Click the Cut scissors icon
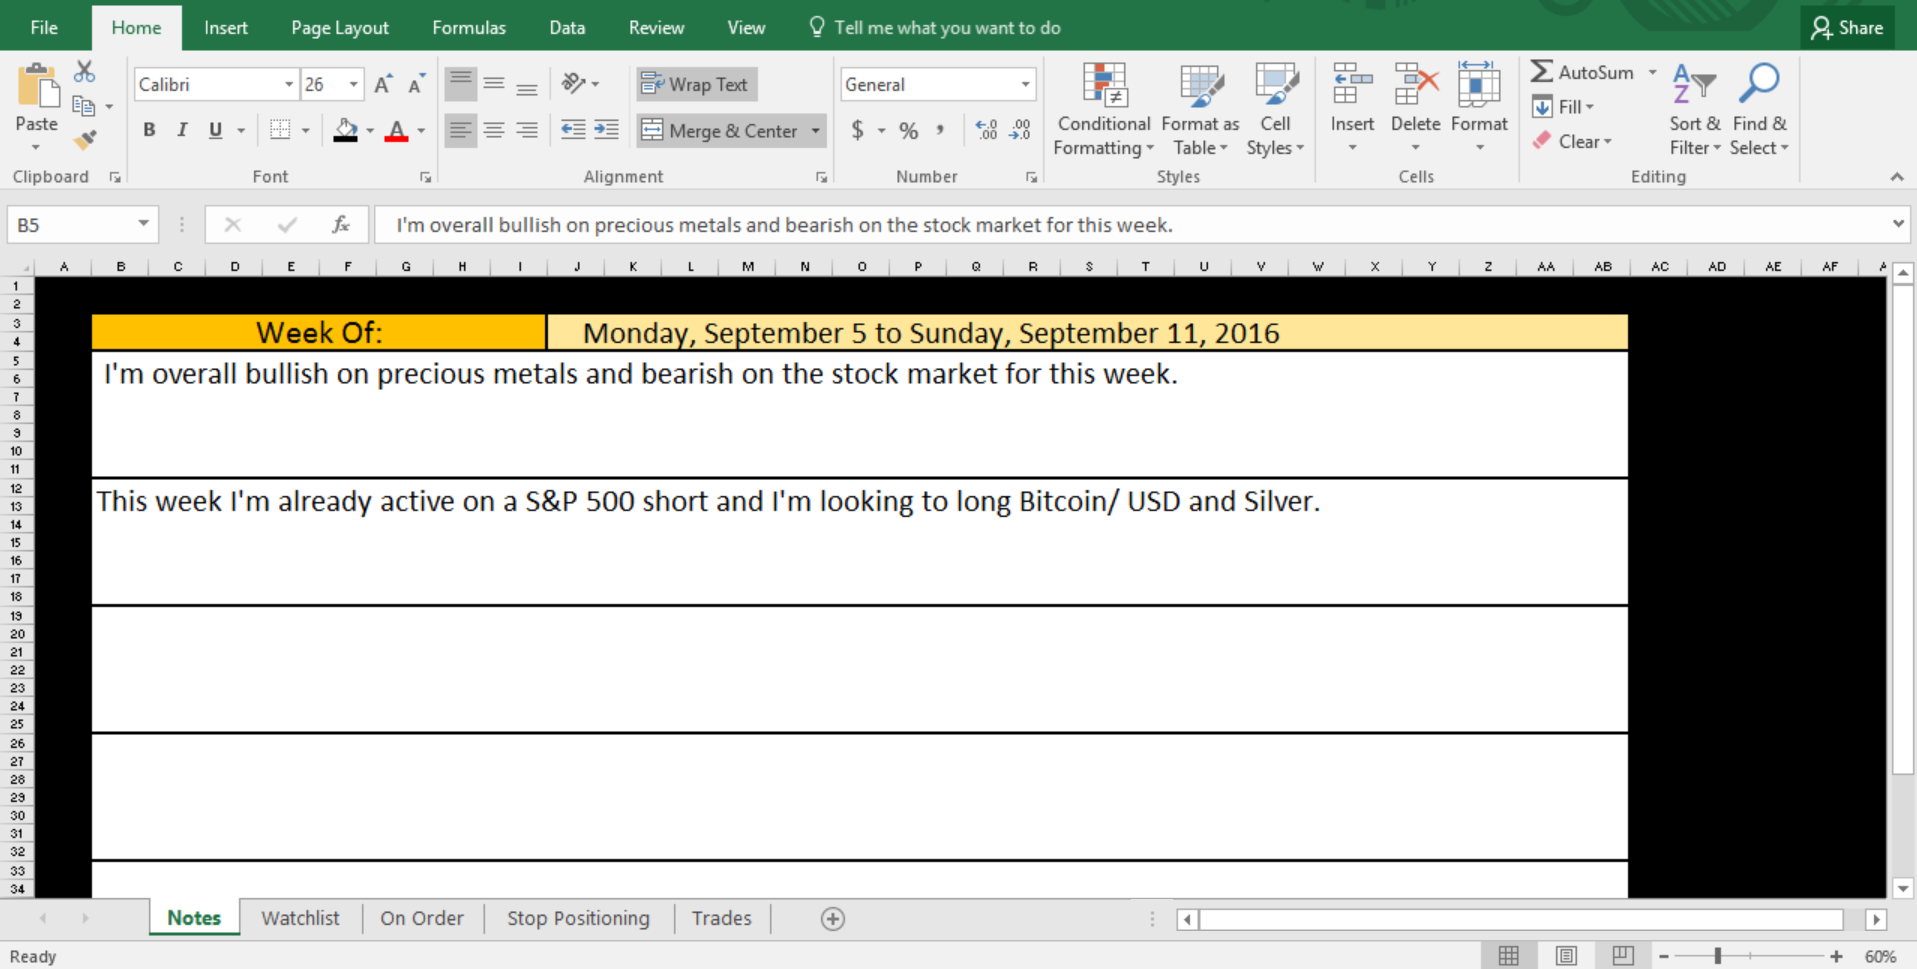 pyautogui.click(x=85, y=72)
